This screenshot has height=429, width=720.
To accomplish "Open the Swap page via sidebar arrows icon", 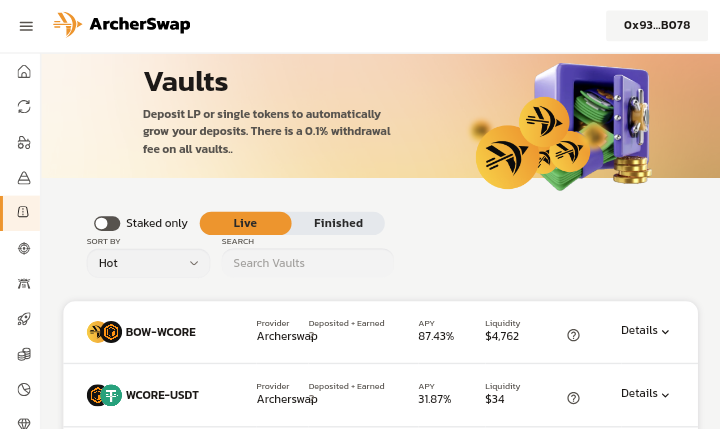I will coord(24,106).
